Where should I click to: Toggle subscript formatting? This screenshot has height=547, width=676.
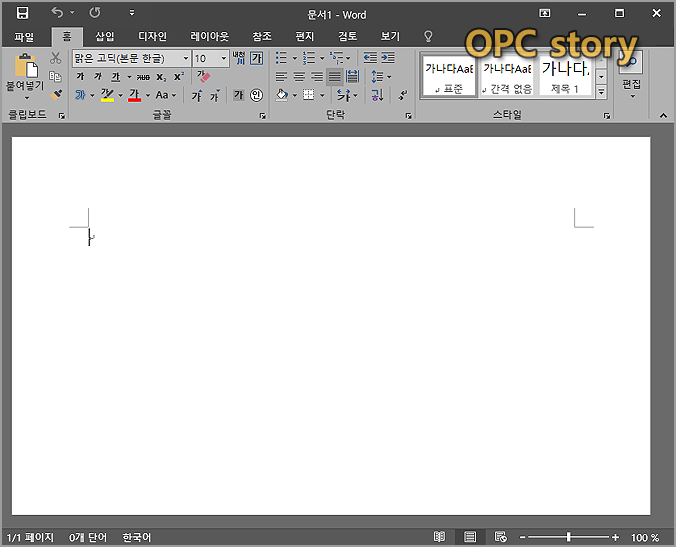(x=161, y=77)
